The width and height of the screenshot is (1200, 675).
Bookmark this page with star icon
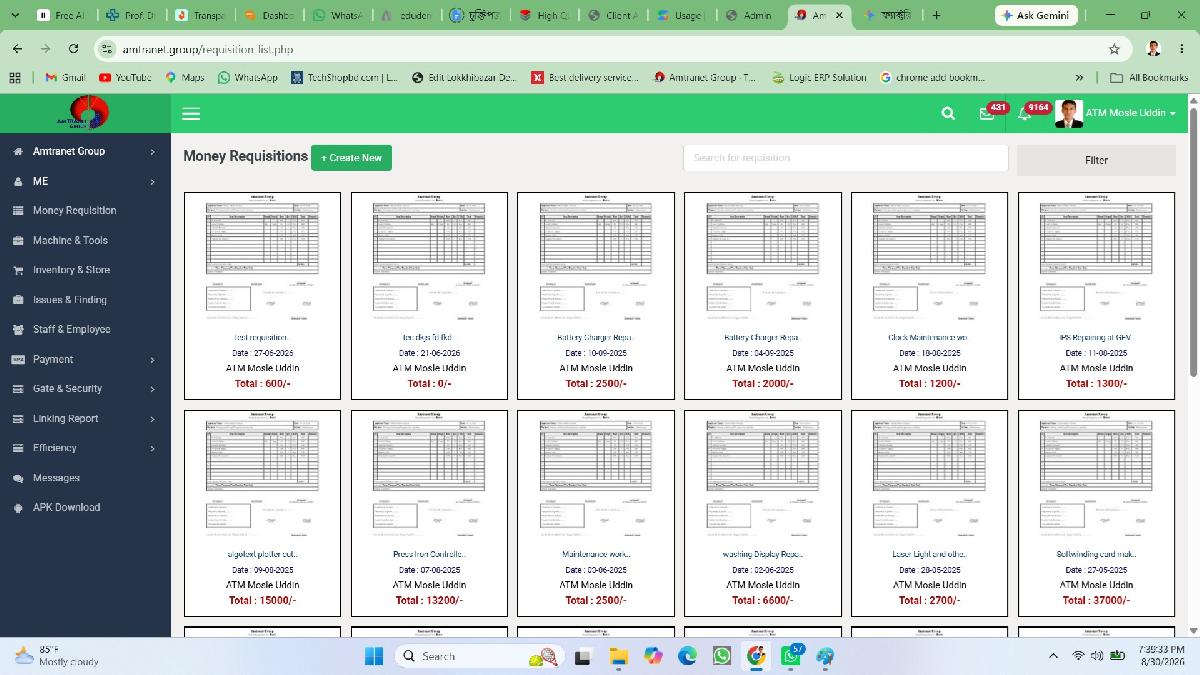[x=1114, y=48]
